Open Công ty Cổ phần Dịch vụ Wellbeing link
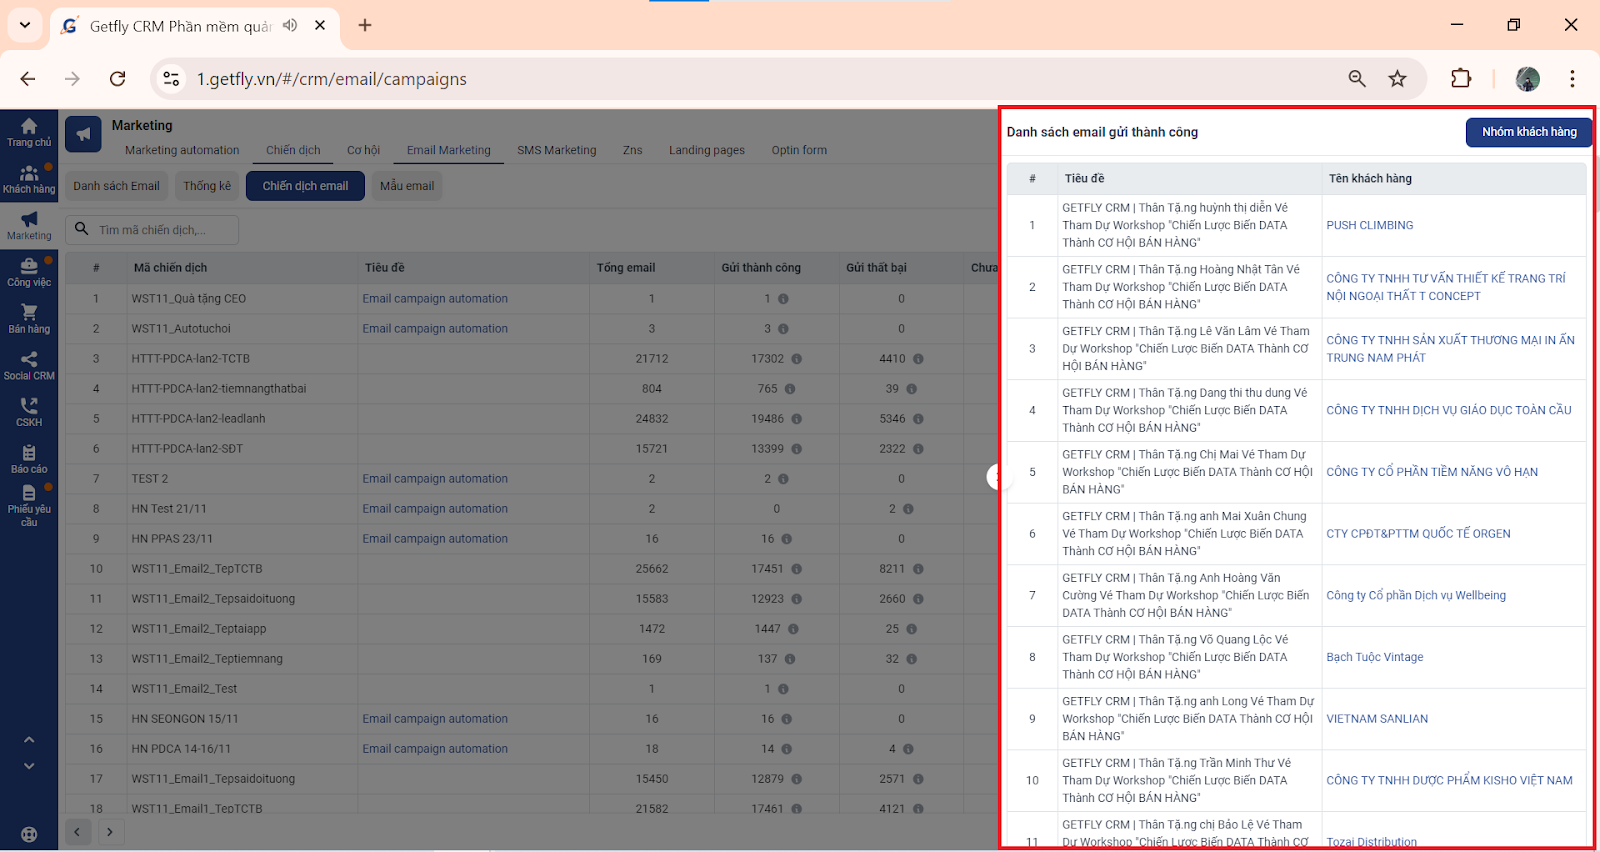The width and height of the screenshot is (1600, 852). [x=1416, y=595]
